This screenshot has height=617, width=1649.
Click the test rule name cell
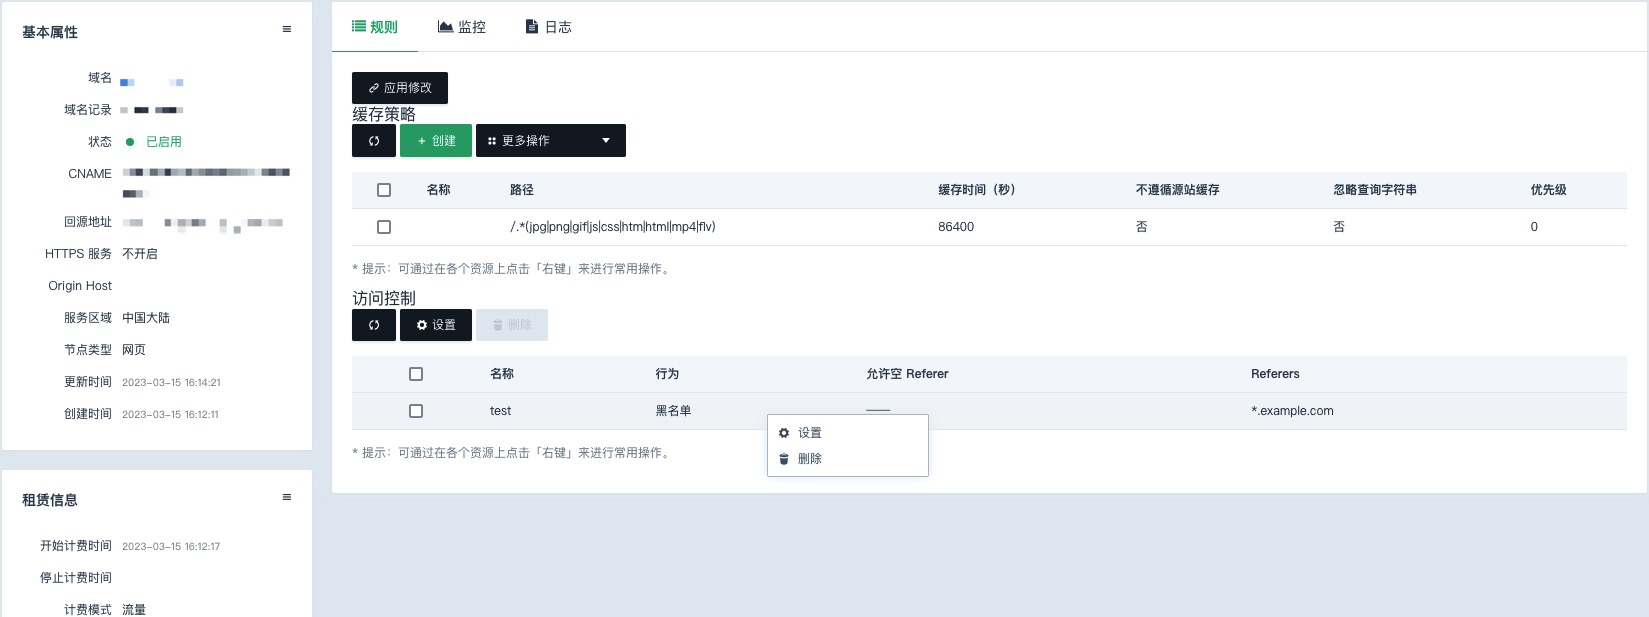tap(500, 411)
